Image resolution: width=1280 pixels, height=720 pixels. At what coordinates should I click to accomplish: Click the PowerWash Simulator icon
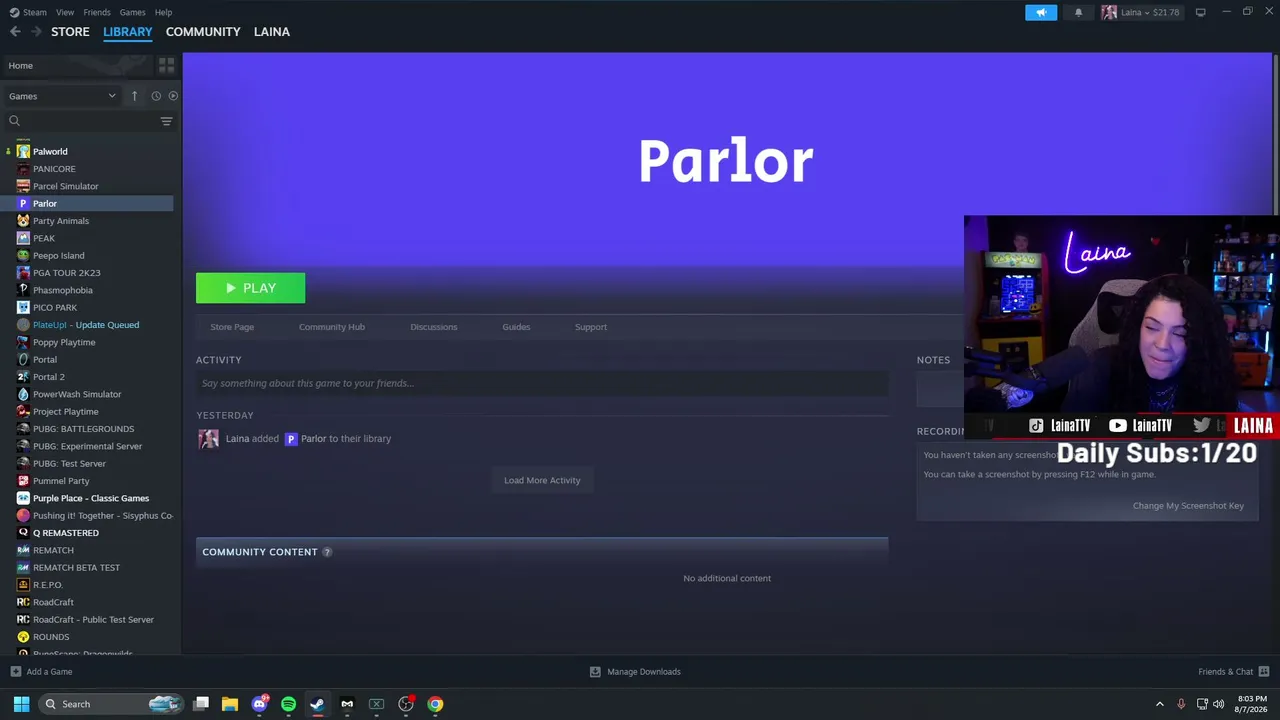23,394
